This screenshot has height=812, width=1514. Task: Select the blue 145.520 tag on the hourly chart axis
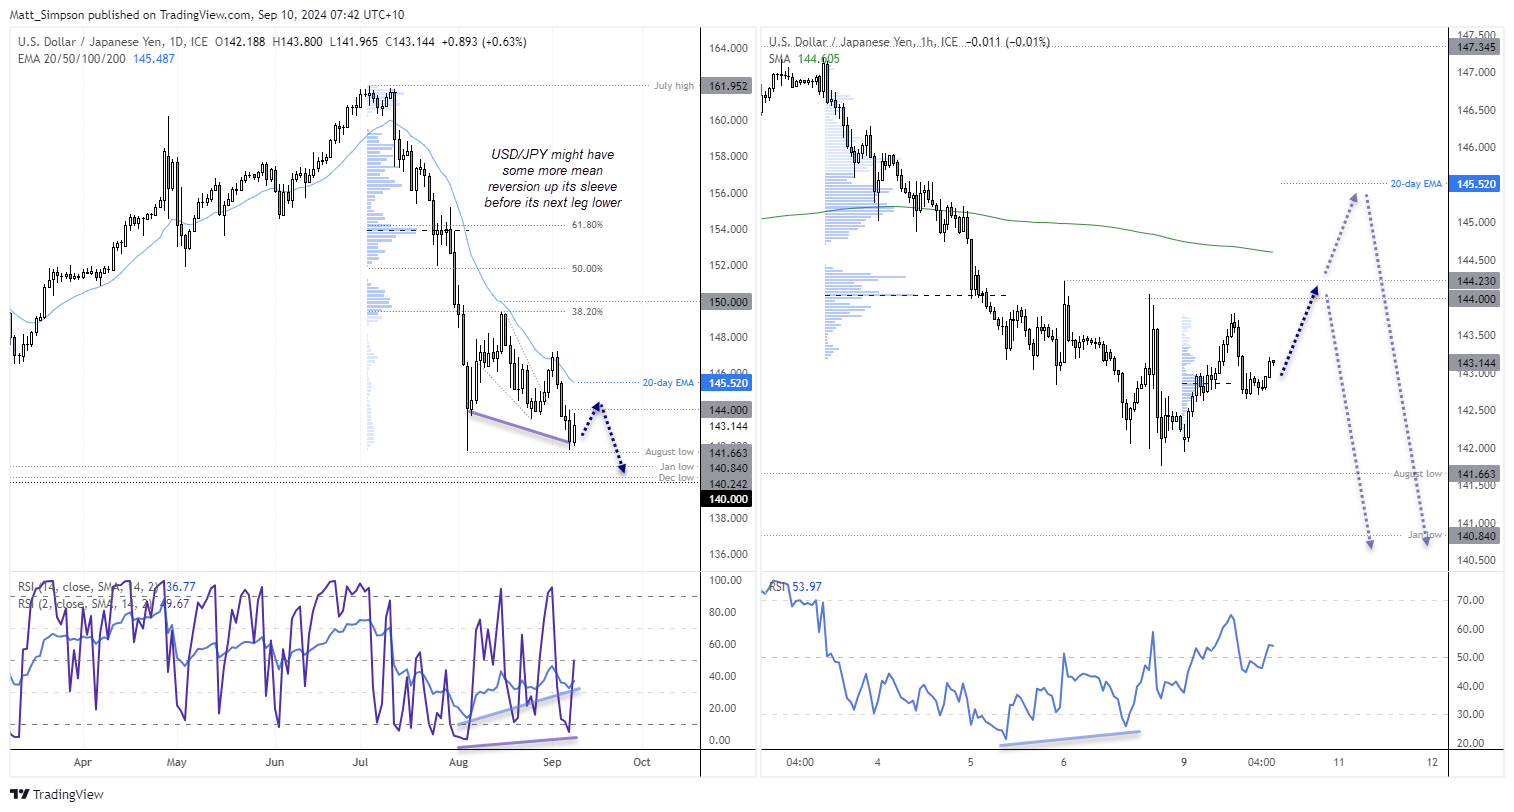(x=1476, y=184)
